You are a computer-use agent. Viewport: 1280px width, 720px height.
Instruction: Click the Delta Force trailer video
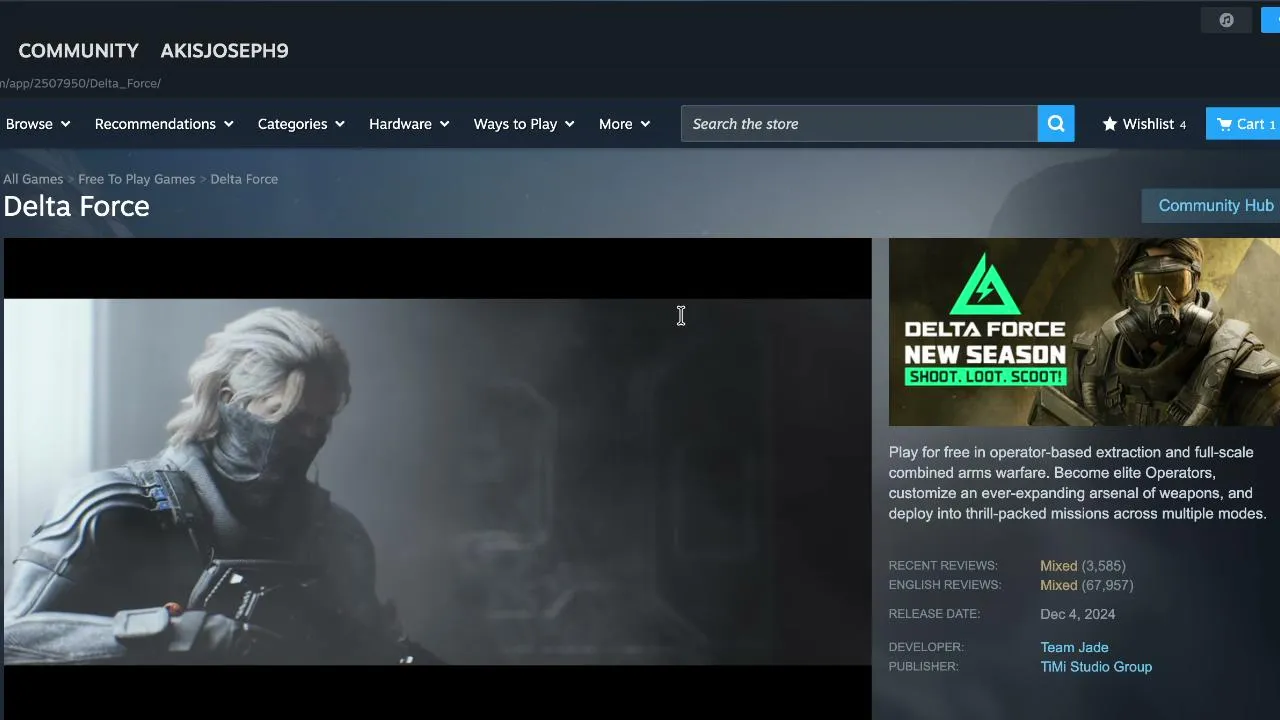click(438, 479)
